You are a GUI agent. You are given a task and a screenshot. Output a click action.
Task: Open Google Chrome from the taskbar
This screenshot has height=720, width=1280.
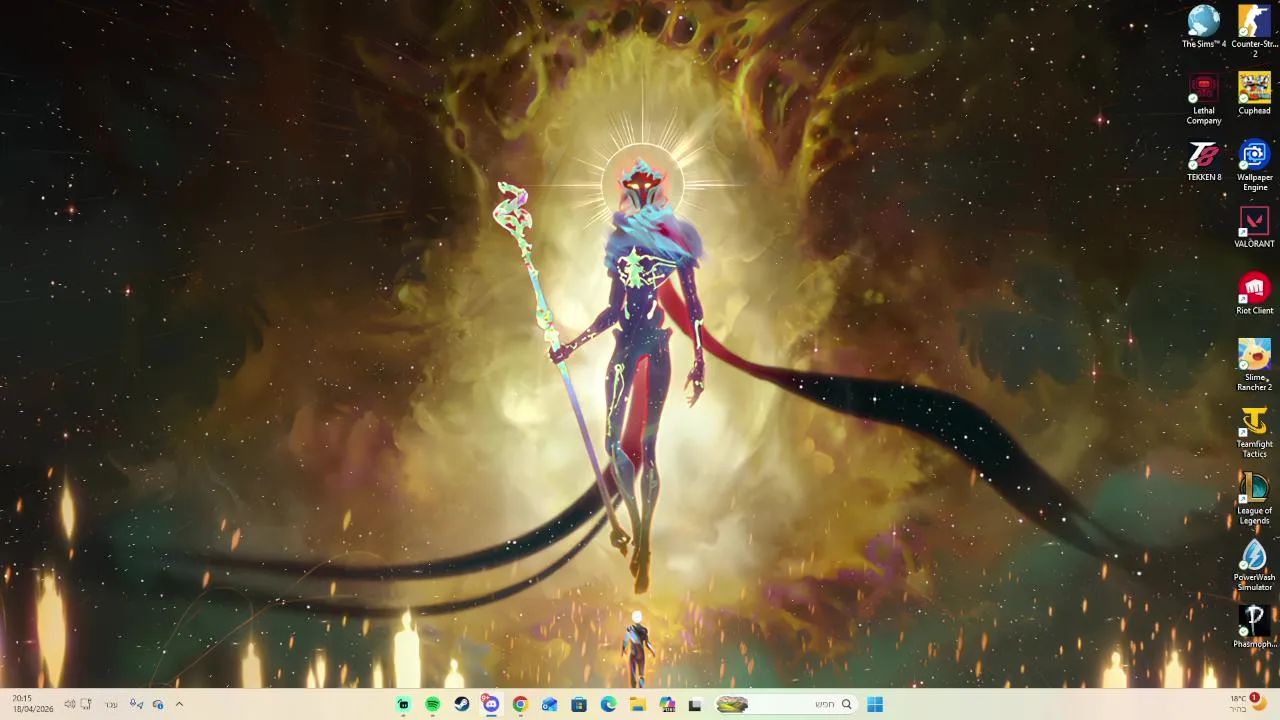[x=520, y=705]
